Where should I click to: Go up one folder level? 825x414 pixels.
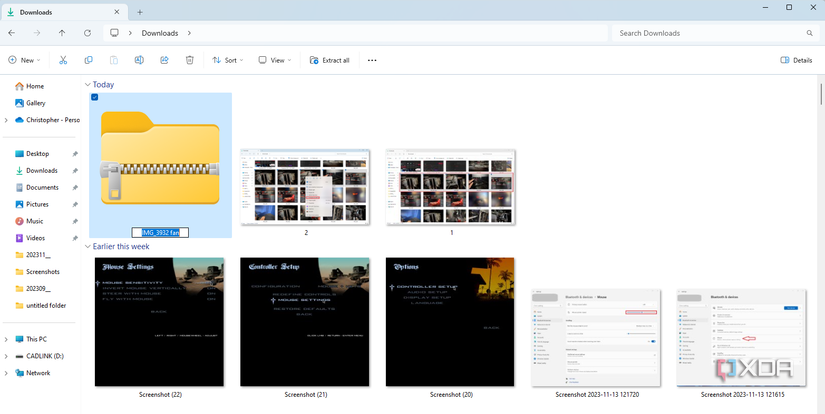[62, 33]
